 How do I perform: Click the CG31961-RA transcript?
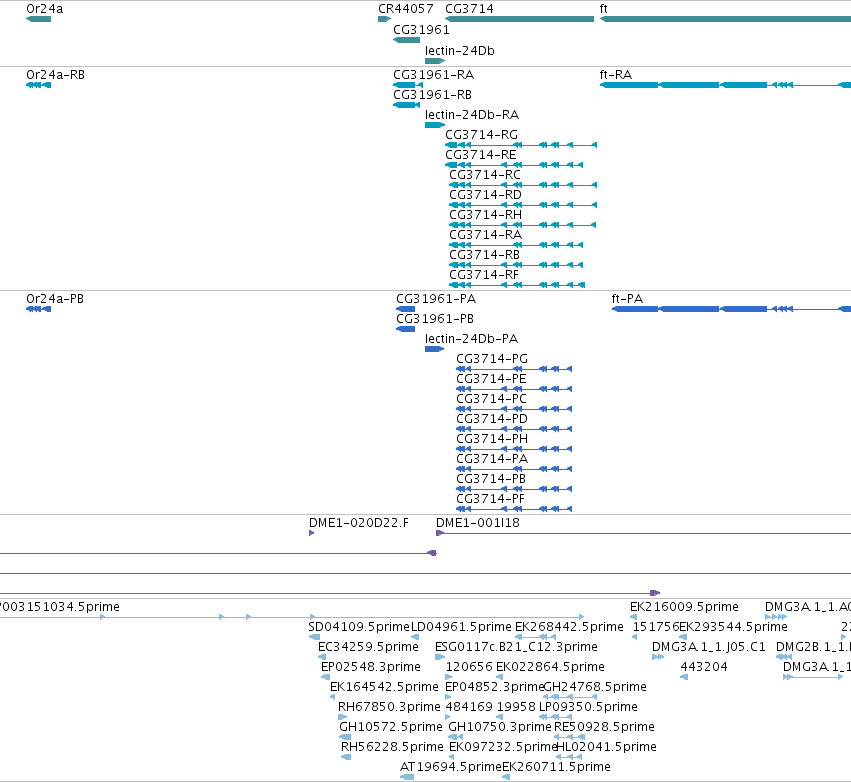[x=408, y=85]
